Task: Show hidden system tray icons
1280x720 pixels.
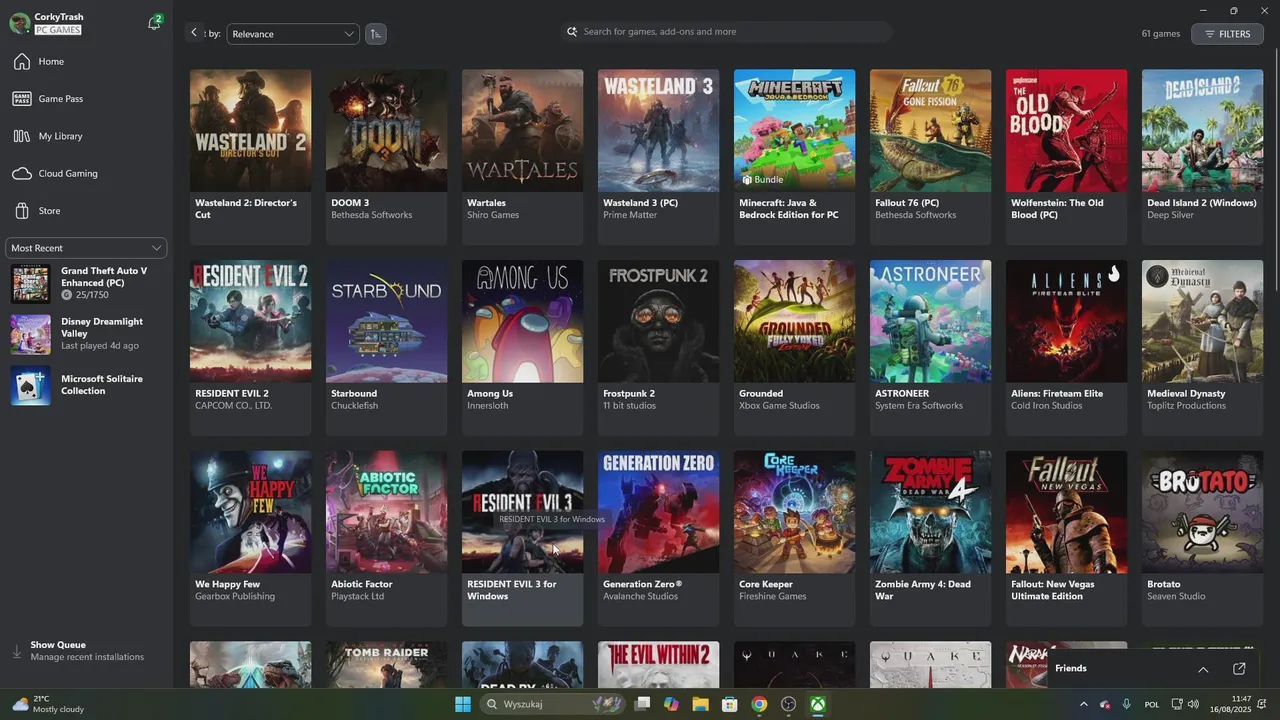Action: pyautogui.click(x=1083, y=704)
